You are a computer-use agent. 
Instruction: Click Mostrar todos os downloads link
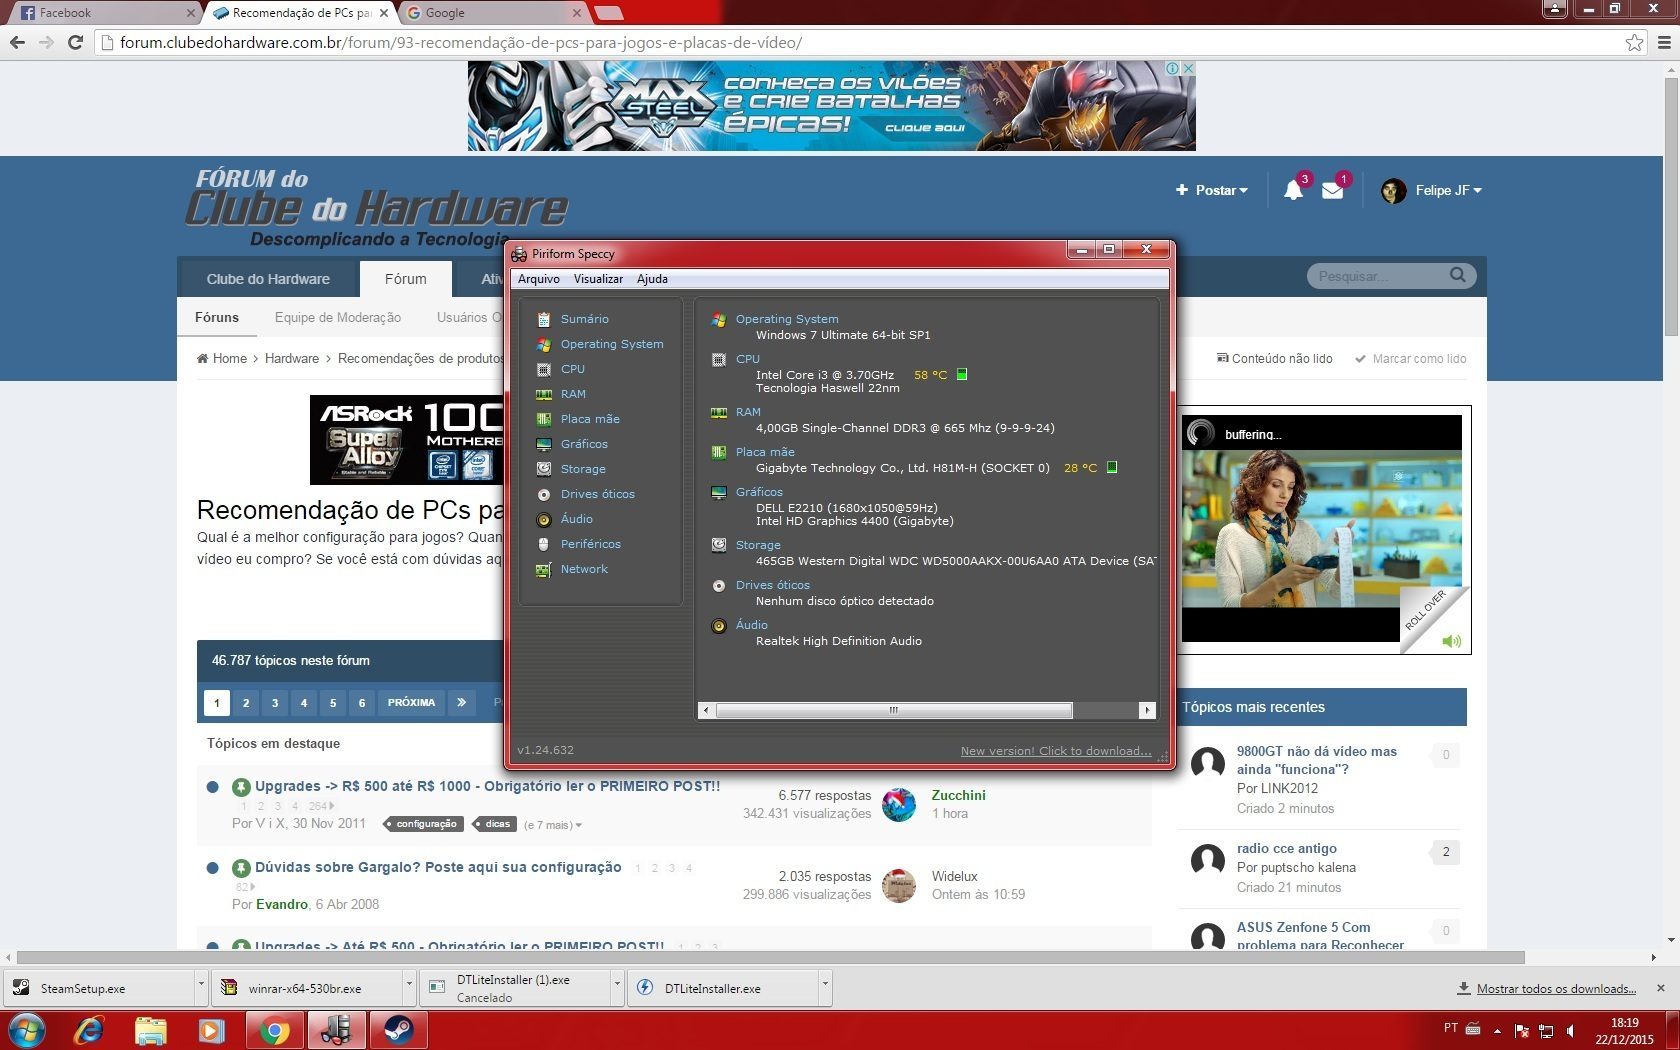coord(1547,988)
